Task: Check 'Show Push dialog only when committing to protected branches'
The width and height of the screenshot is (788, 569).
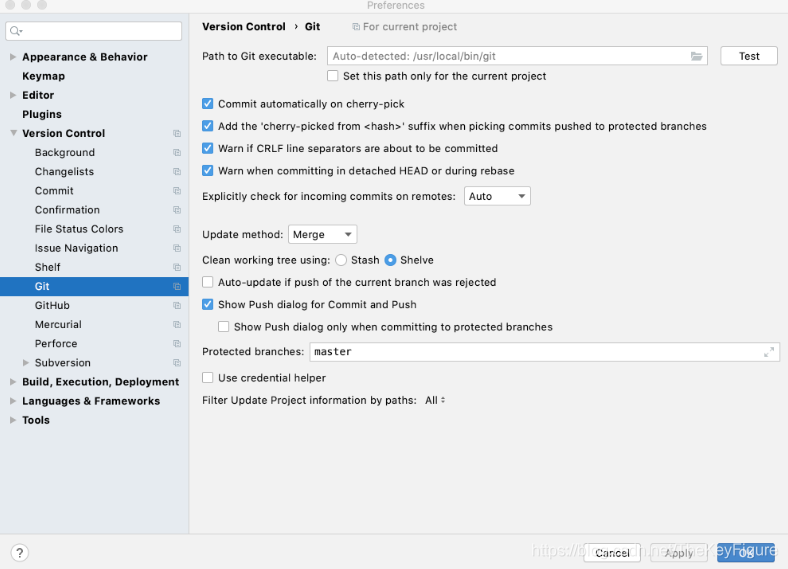Action: [224, 327]
